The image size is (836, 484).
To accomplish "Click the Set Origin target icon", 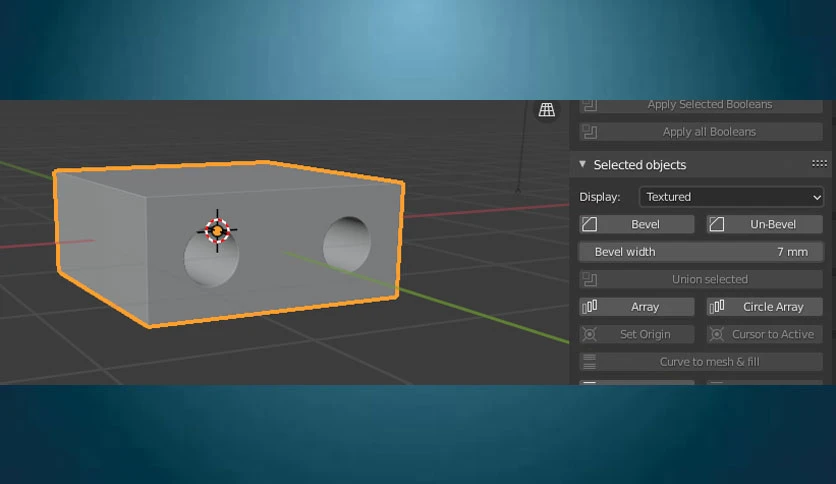I will tap(589, 334).
